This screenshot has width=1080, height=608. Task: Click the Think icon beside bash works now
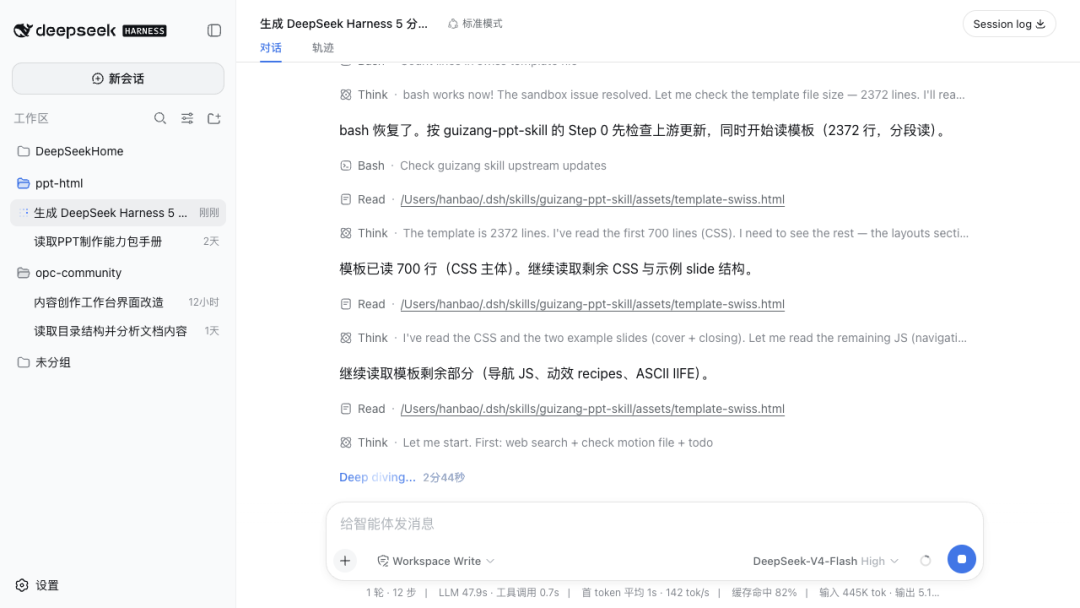click(x=346, y=95)
